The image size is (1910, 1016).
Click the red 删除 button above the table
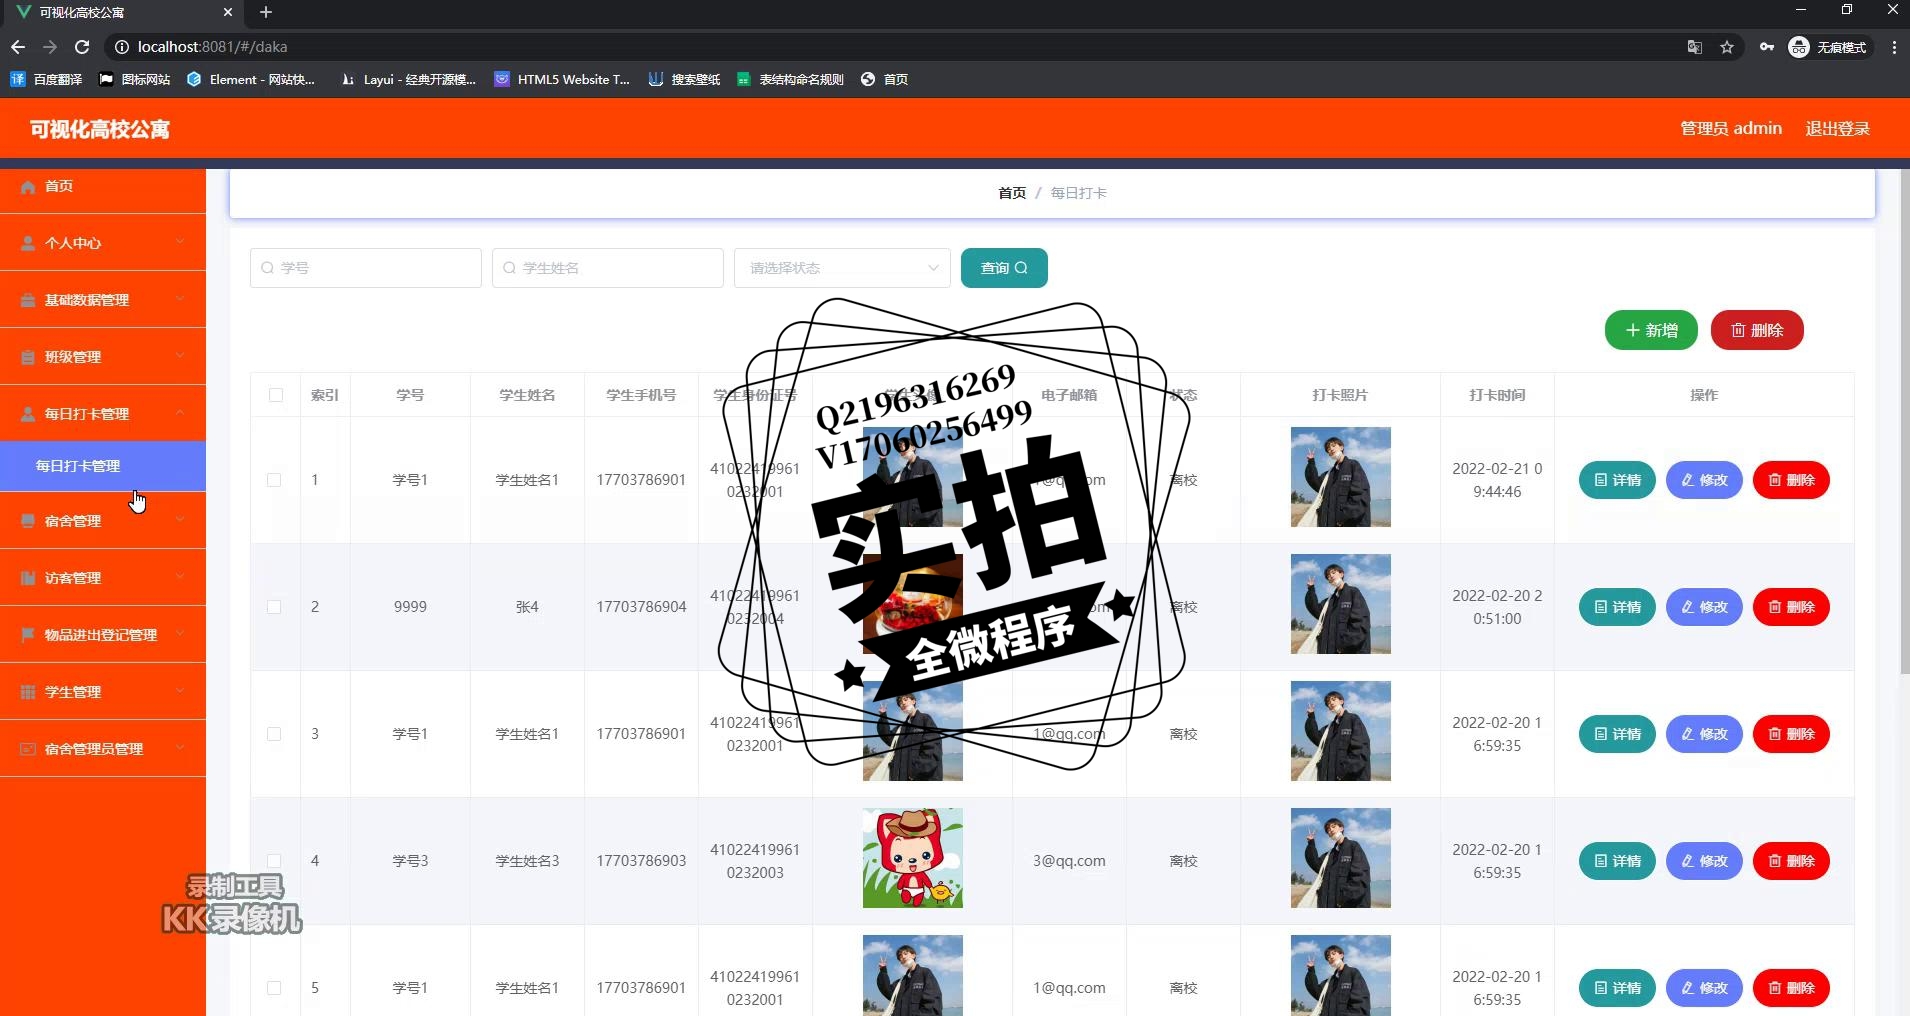pyautogui.click(x=1757, y=330)
